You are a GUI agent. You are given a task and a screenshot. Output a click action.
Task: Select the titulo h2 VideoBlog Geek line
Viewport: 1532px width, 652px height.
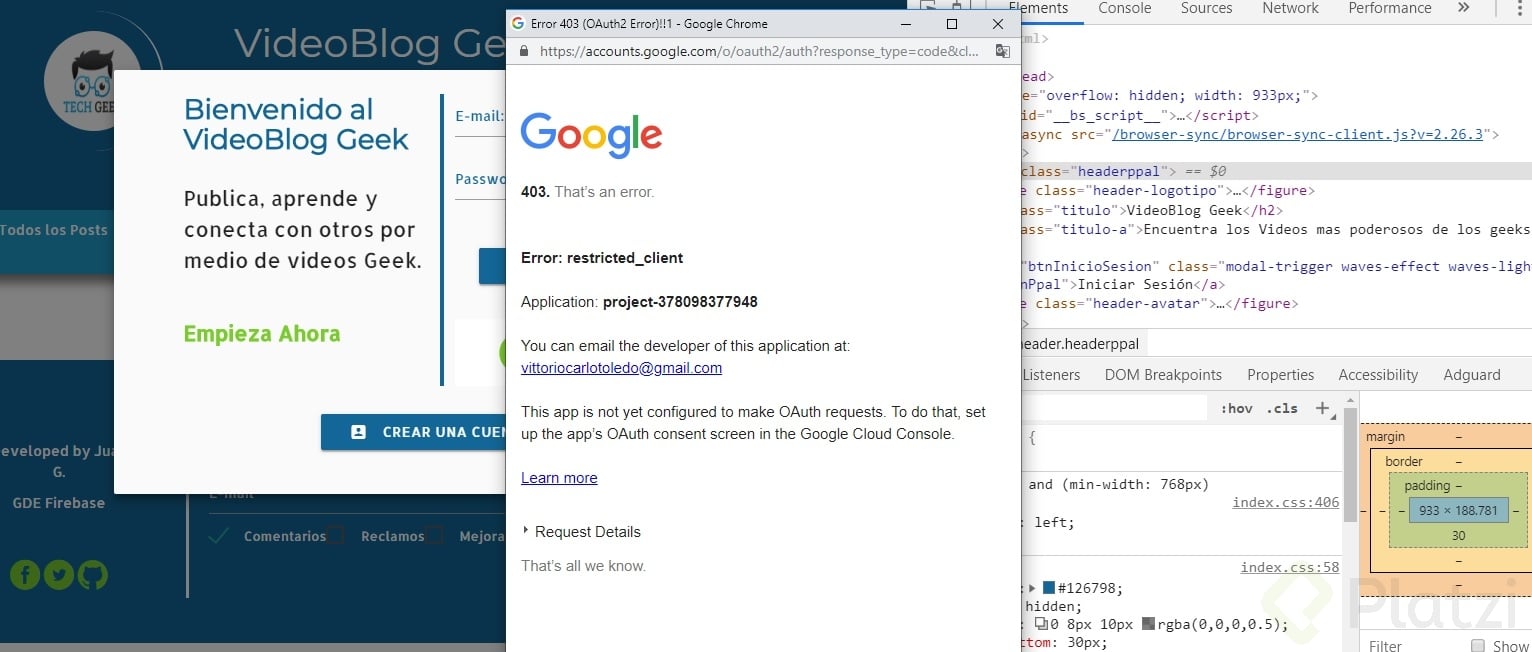tap(1151, 210)
